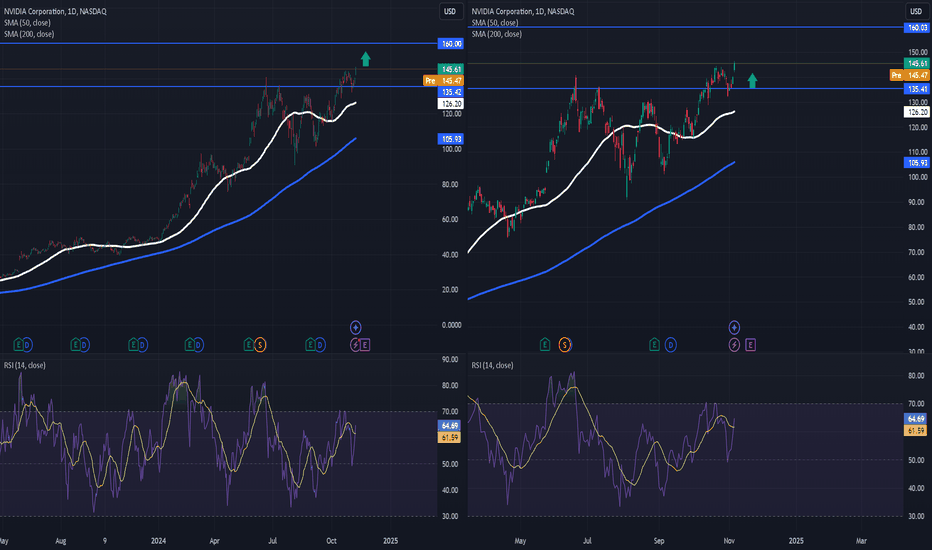Click left chart's green E marker left of the Apr label

point(190,345)
